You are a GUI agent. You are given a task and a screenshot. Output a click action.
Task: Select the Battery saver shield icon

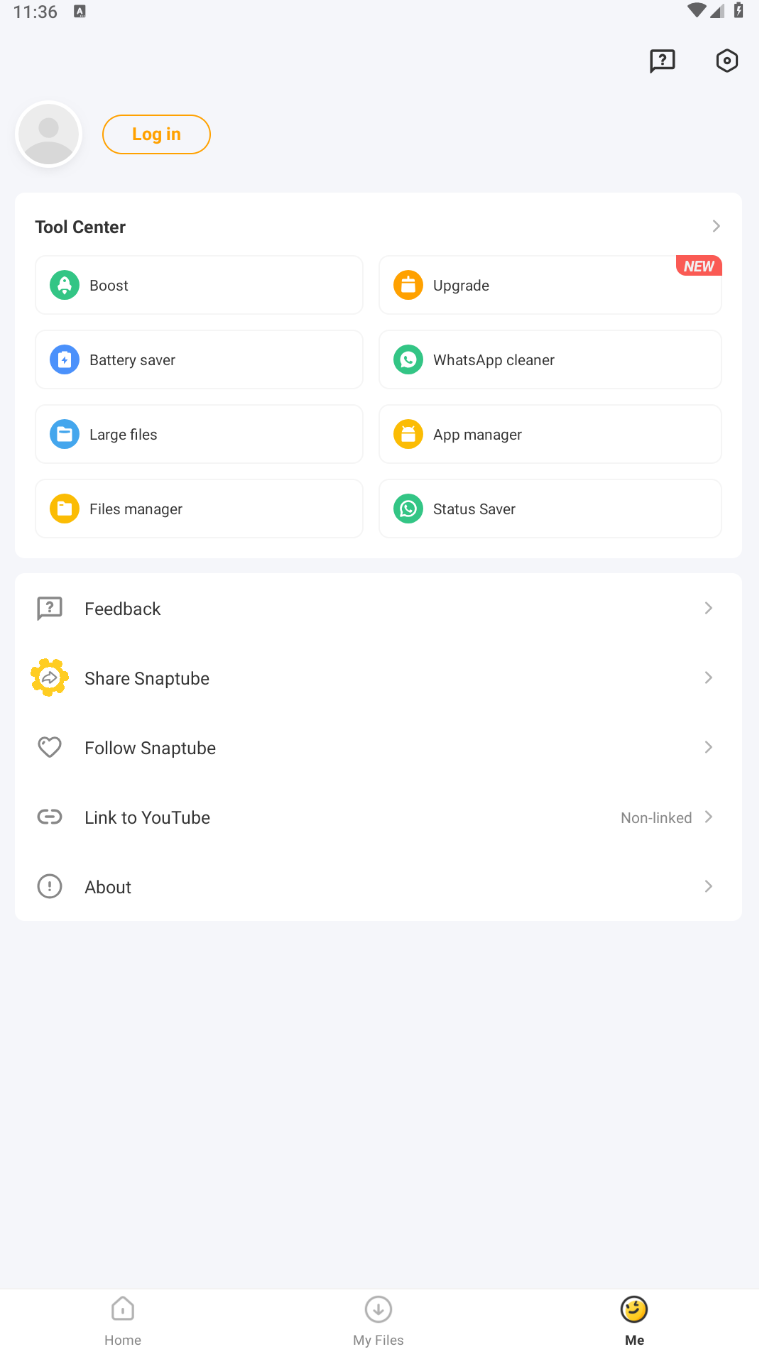(x=63, y=359)
